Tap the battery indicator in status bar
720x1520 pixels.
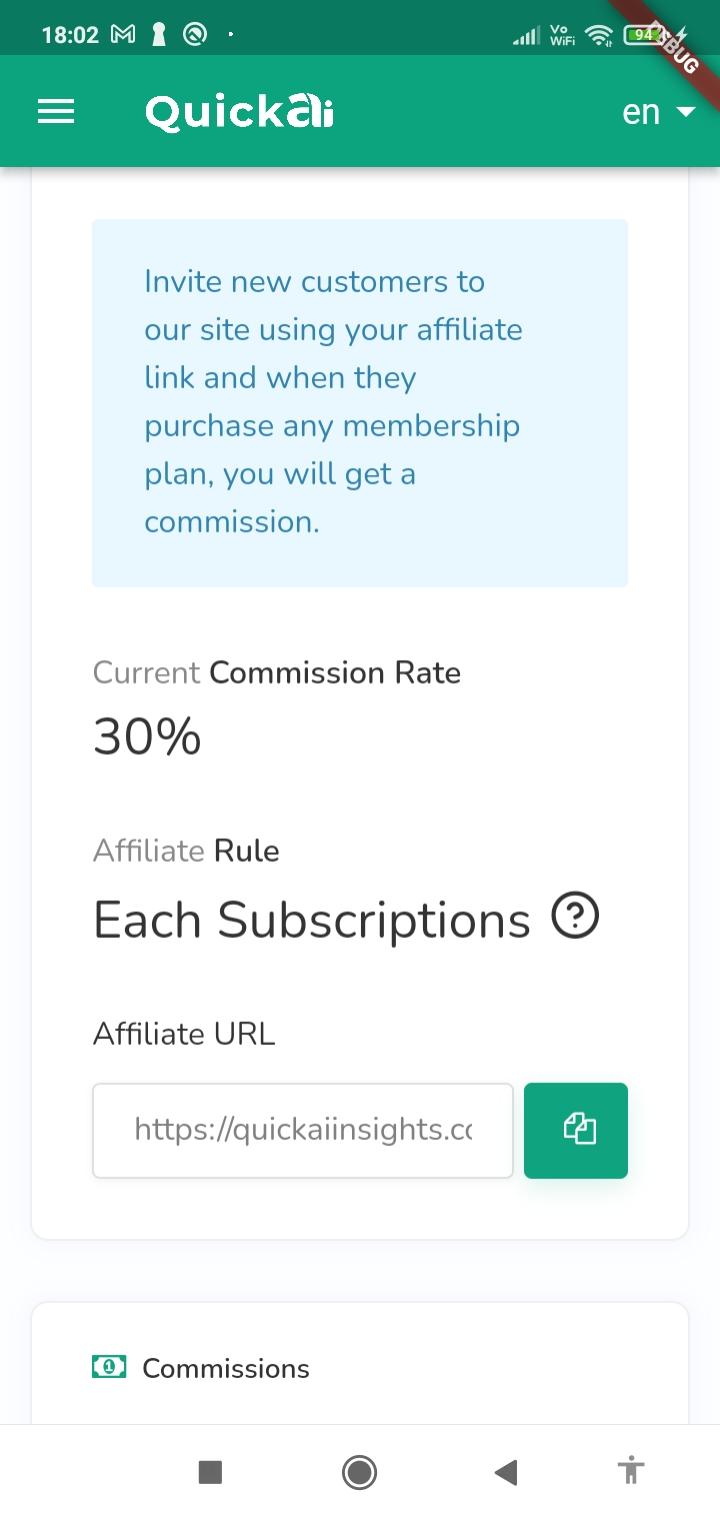[641, 35]
